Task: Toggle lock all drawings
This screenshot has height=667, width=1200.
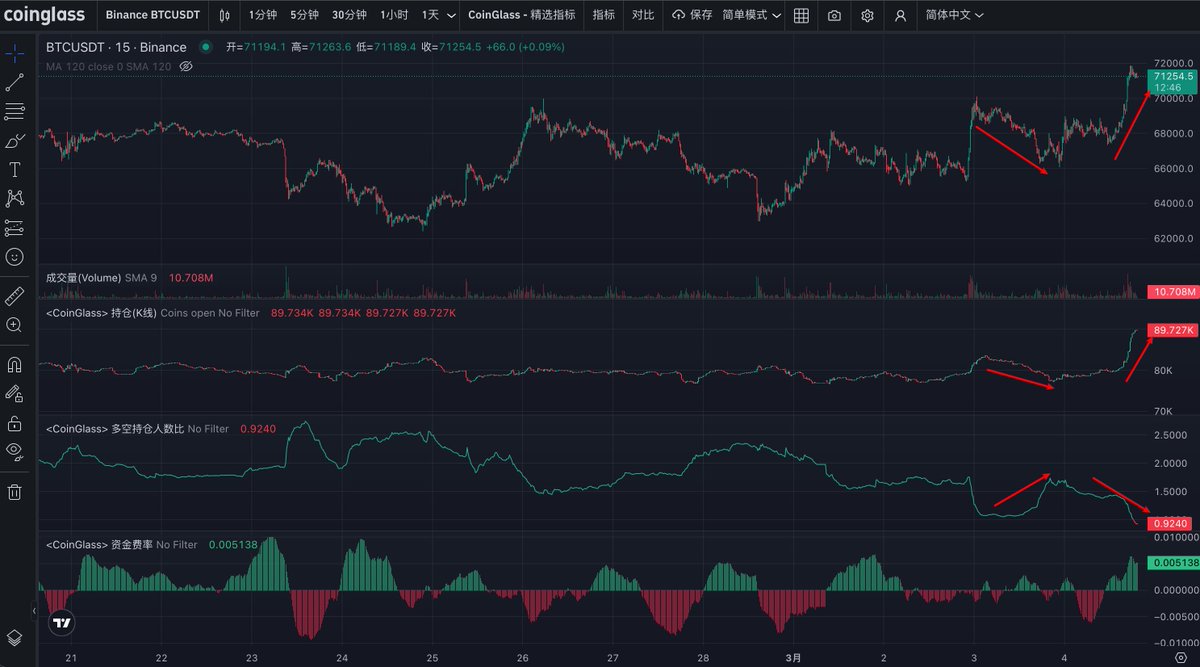Action: point(15,423)
